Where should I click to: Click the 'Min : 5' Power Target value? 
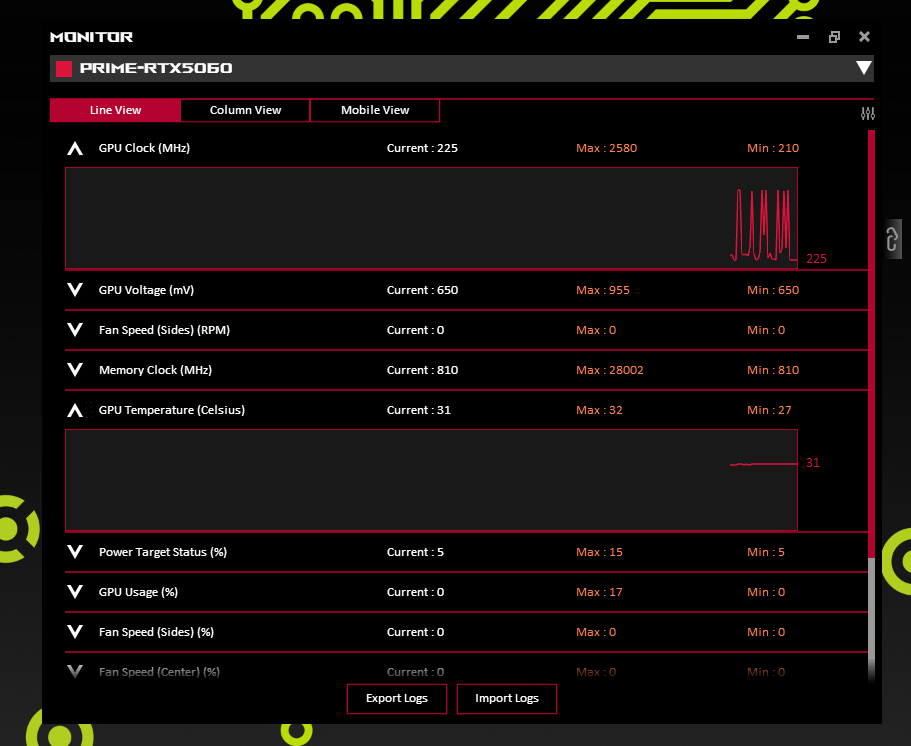766,552
